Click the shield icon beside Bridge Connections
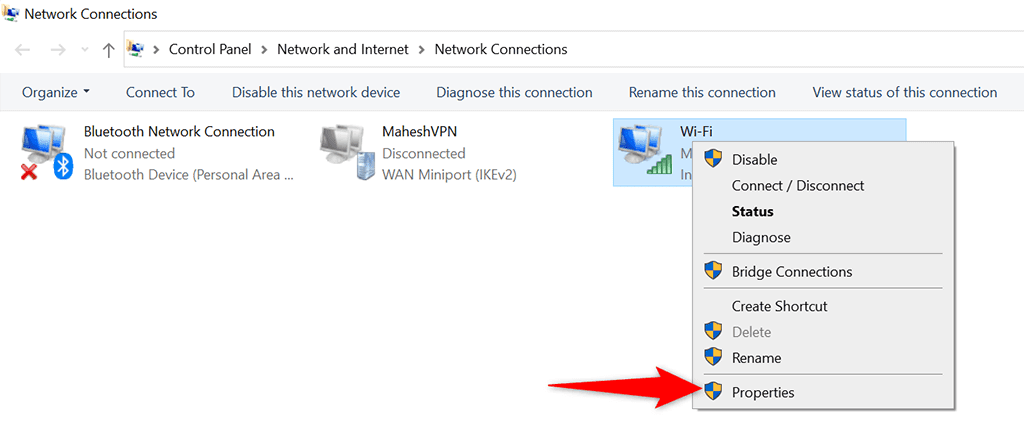 (713, 271)
